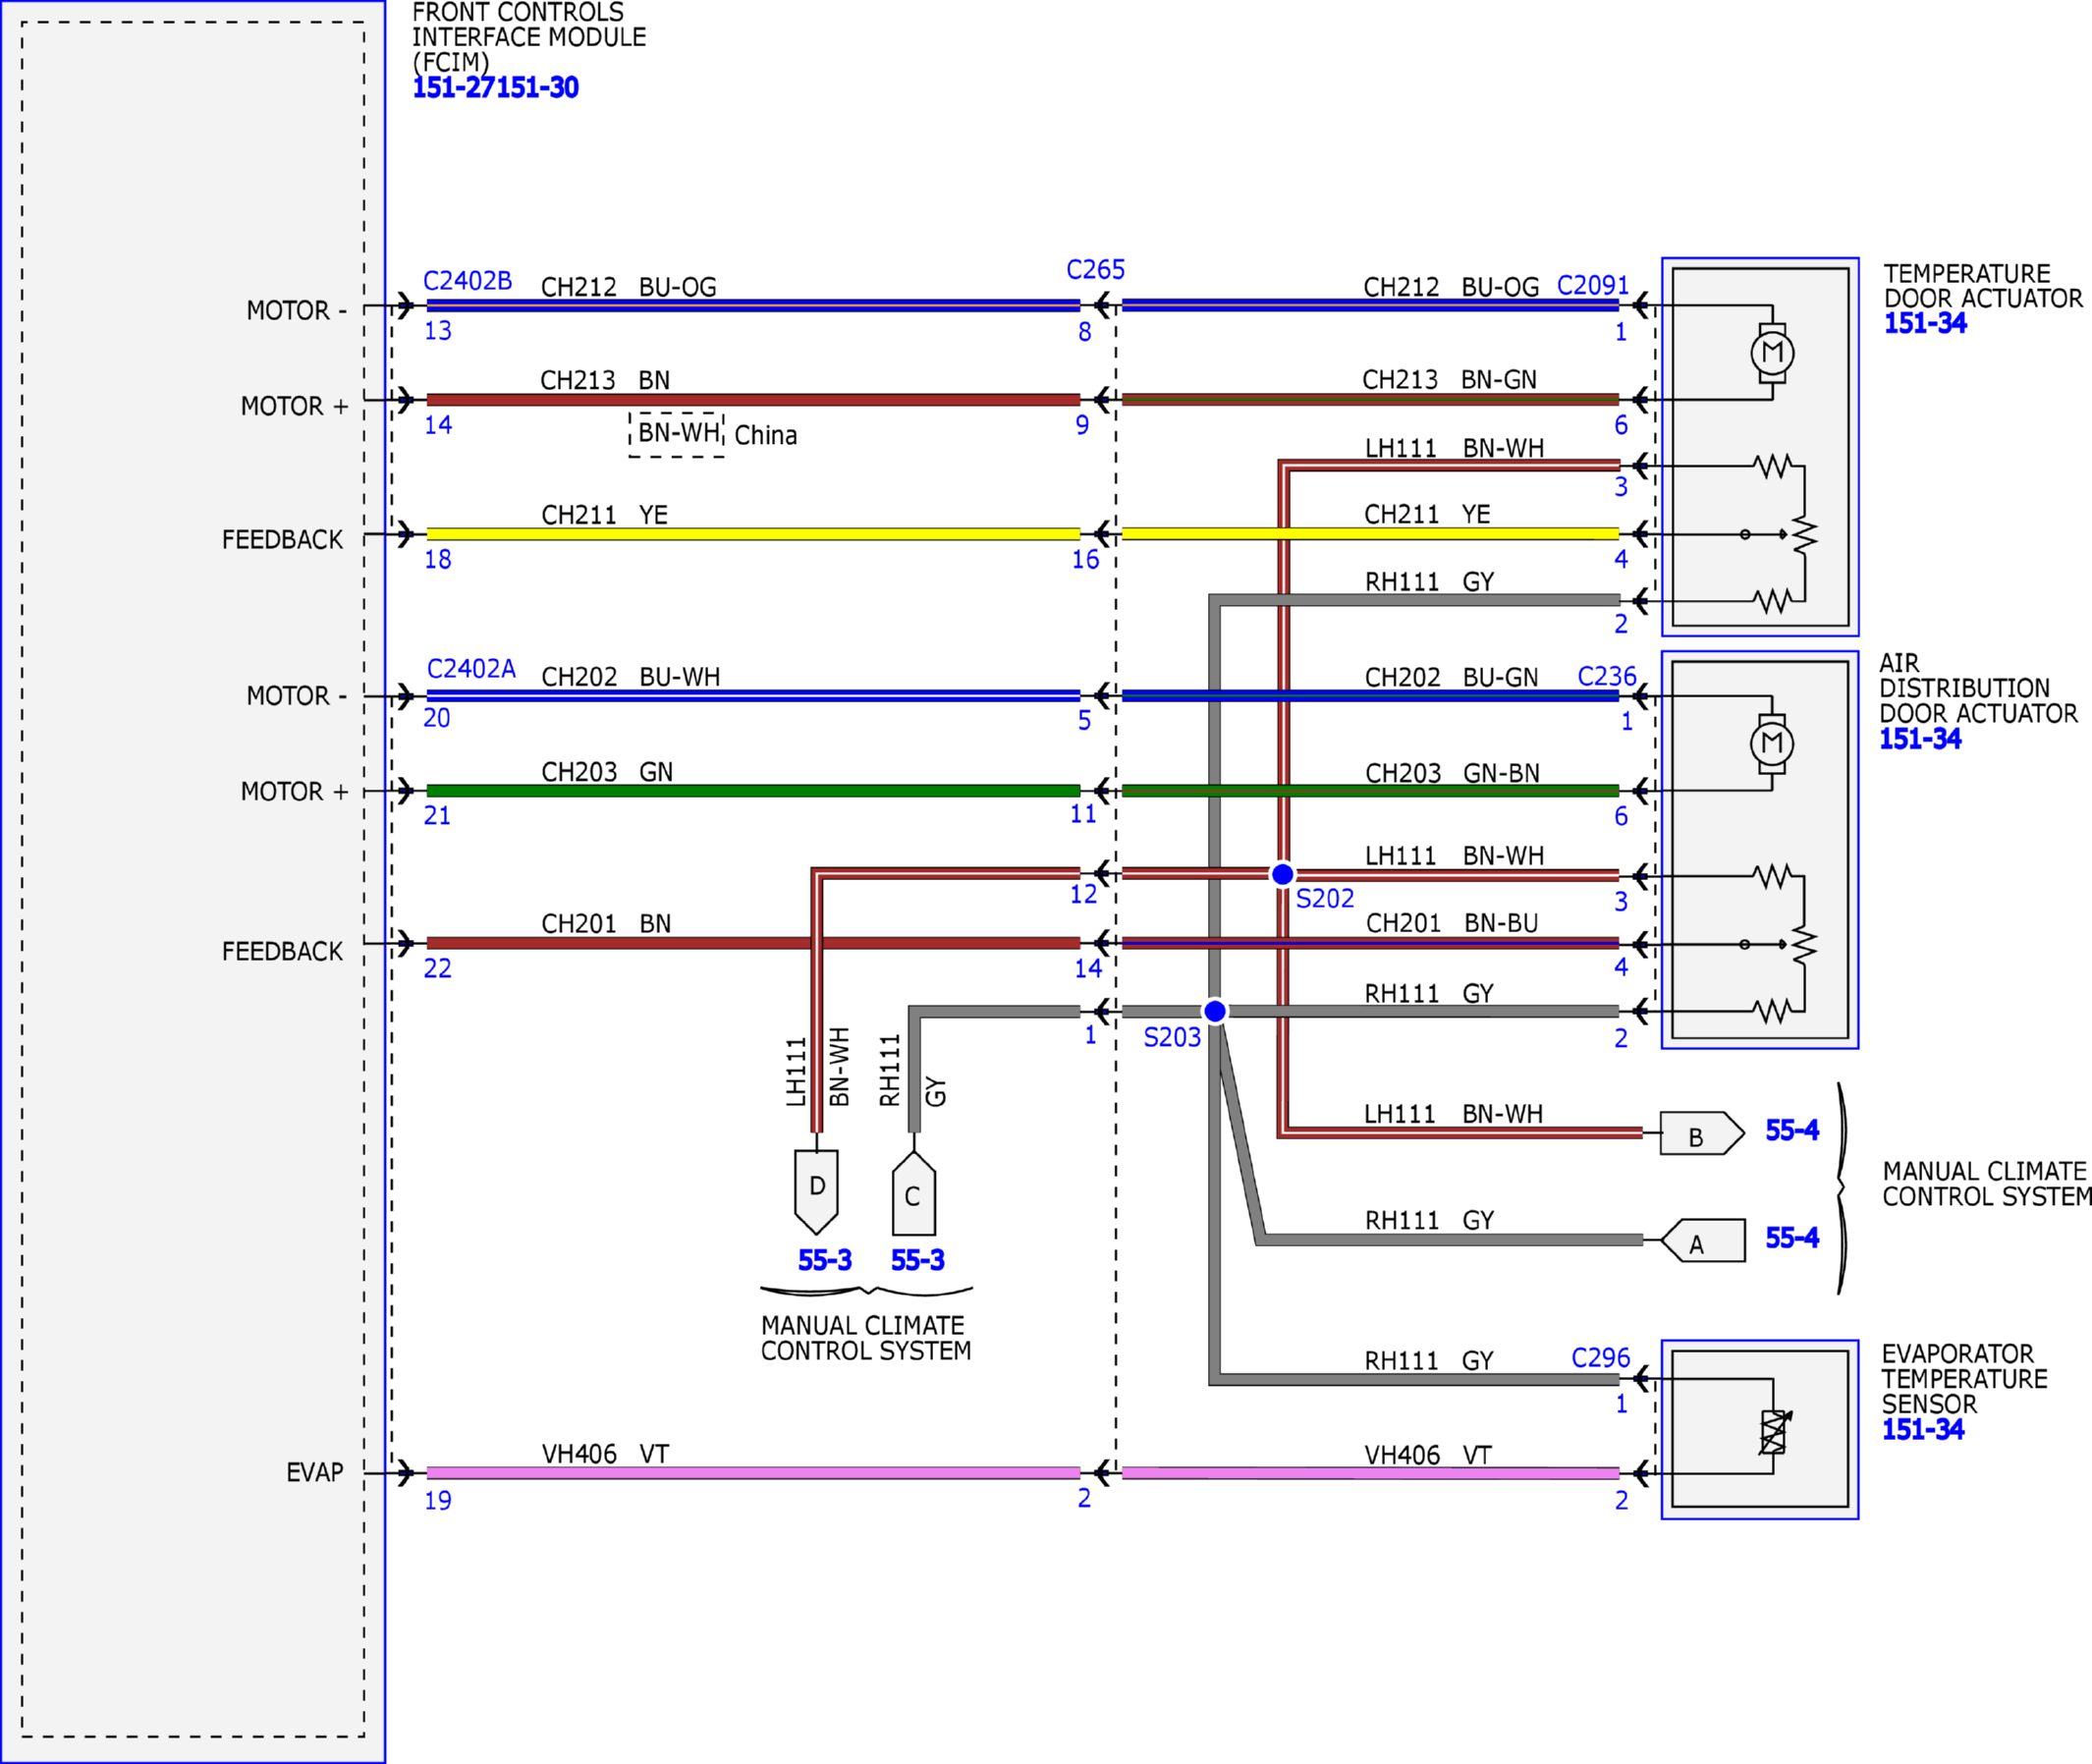Select the "CH203 GN-BN" wire label

point(1453,773)
